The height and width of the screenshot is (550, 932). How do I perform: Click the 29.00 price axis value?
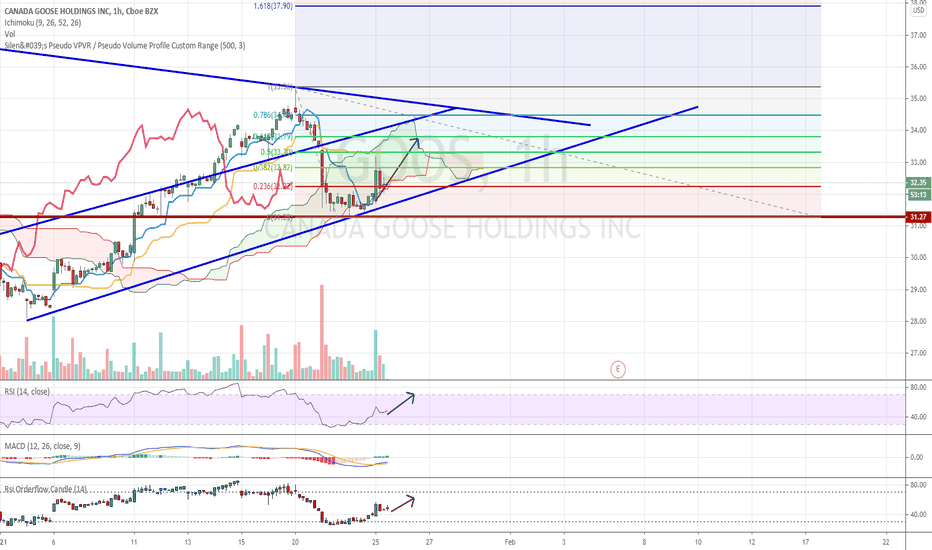pyautogui.click(x=918, y=290)
